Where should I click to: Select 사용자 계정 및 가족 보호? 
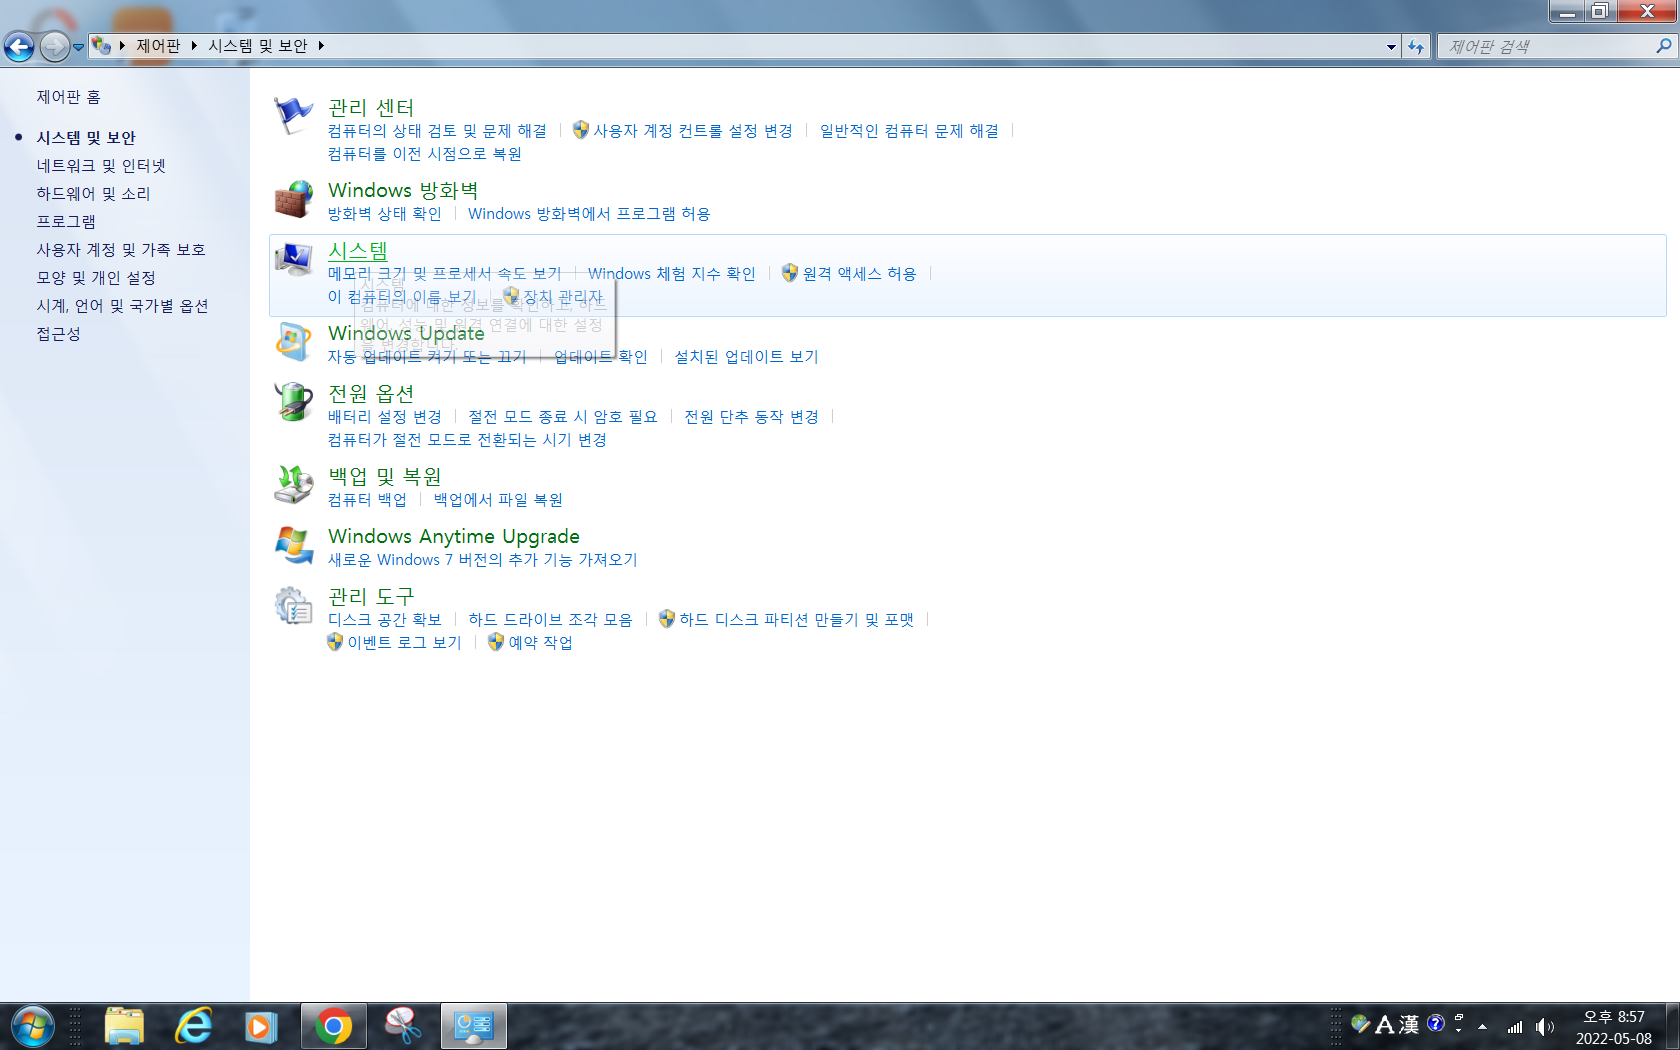tap(121, 250)
